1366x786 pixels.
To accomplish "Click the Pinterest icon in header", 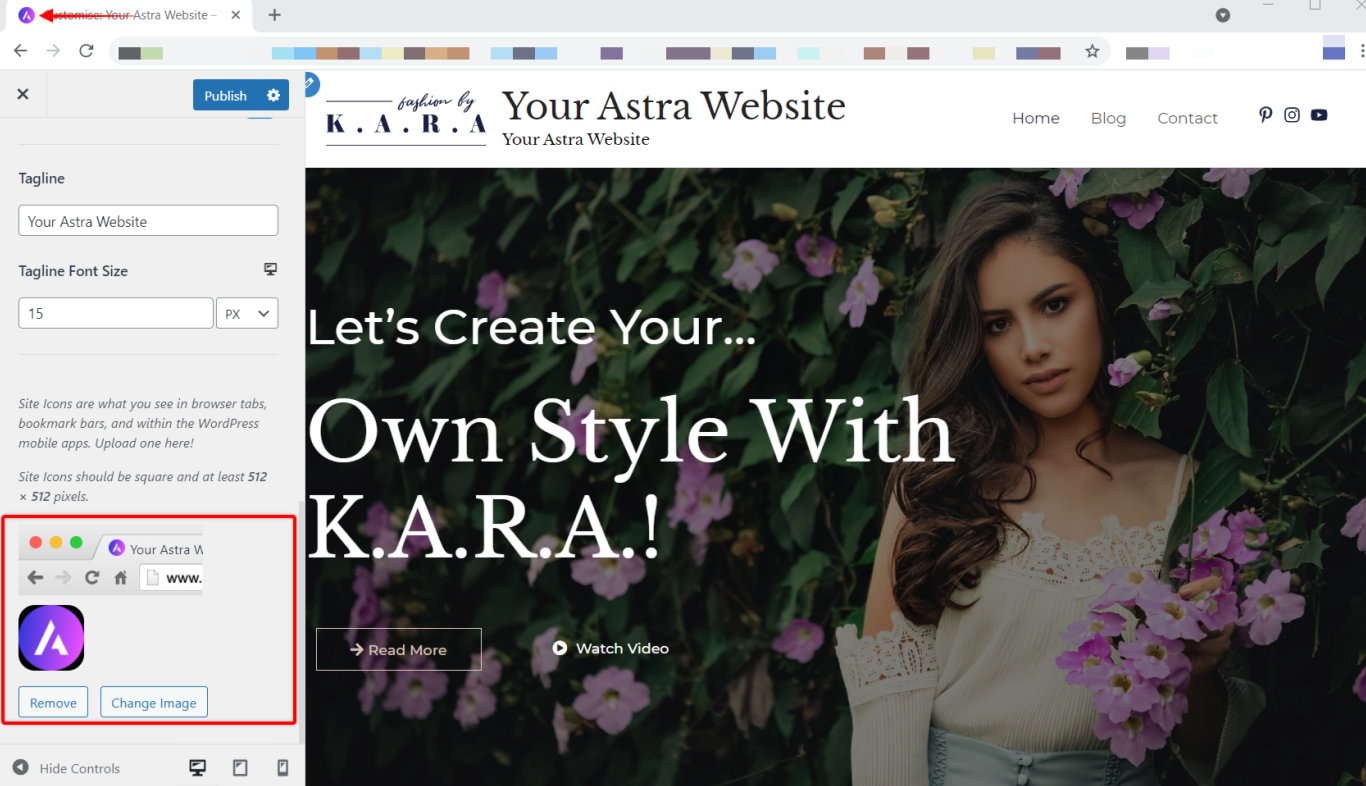I will click(1265, 115).
